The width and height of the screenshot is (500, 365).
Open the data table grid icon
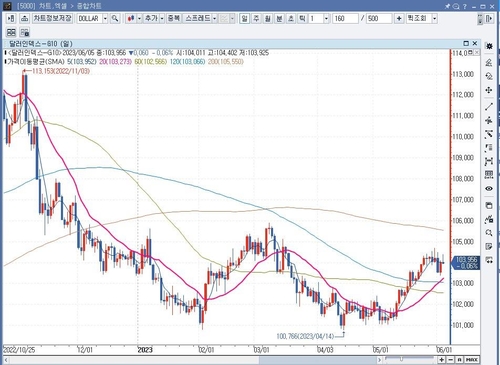tap(489, 175)
